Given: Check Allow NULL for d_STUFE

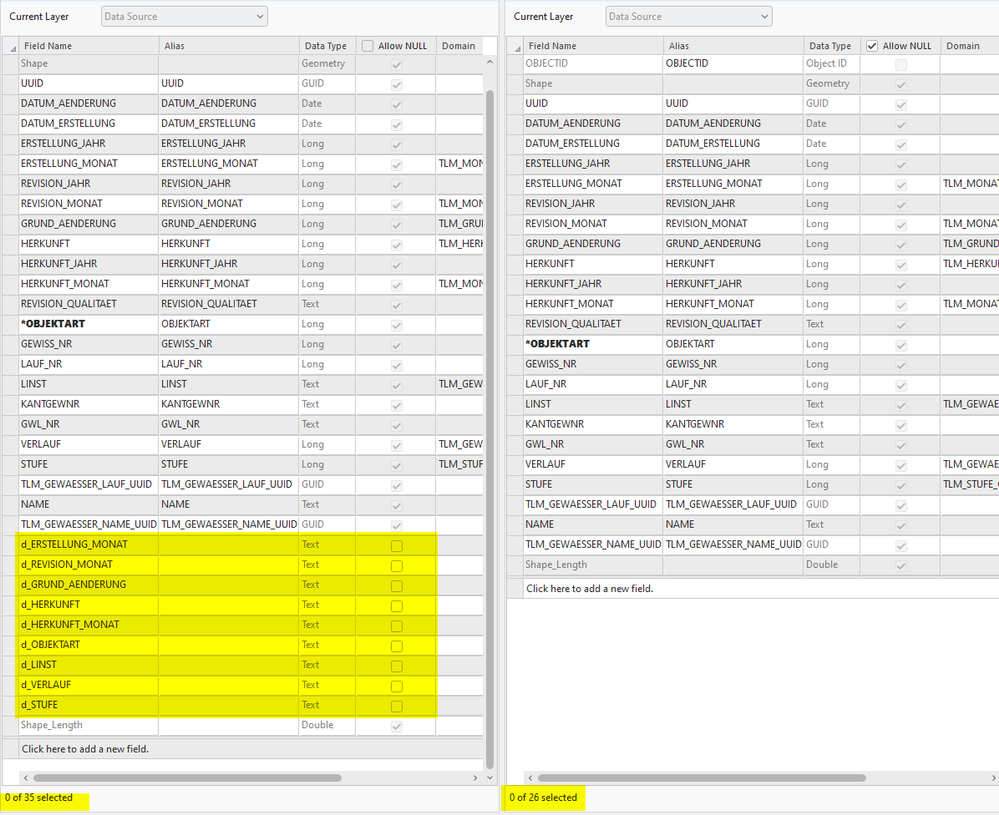Looking at the screenshot, I should pyautogui.click(x=396, y=706).
